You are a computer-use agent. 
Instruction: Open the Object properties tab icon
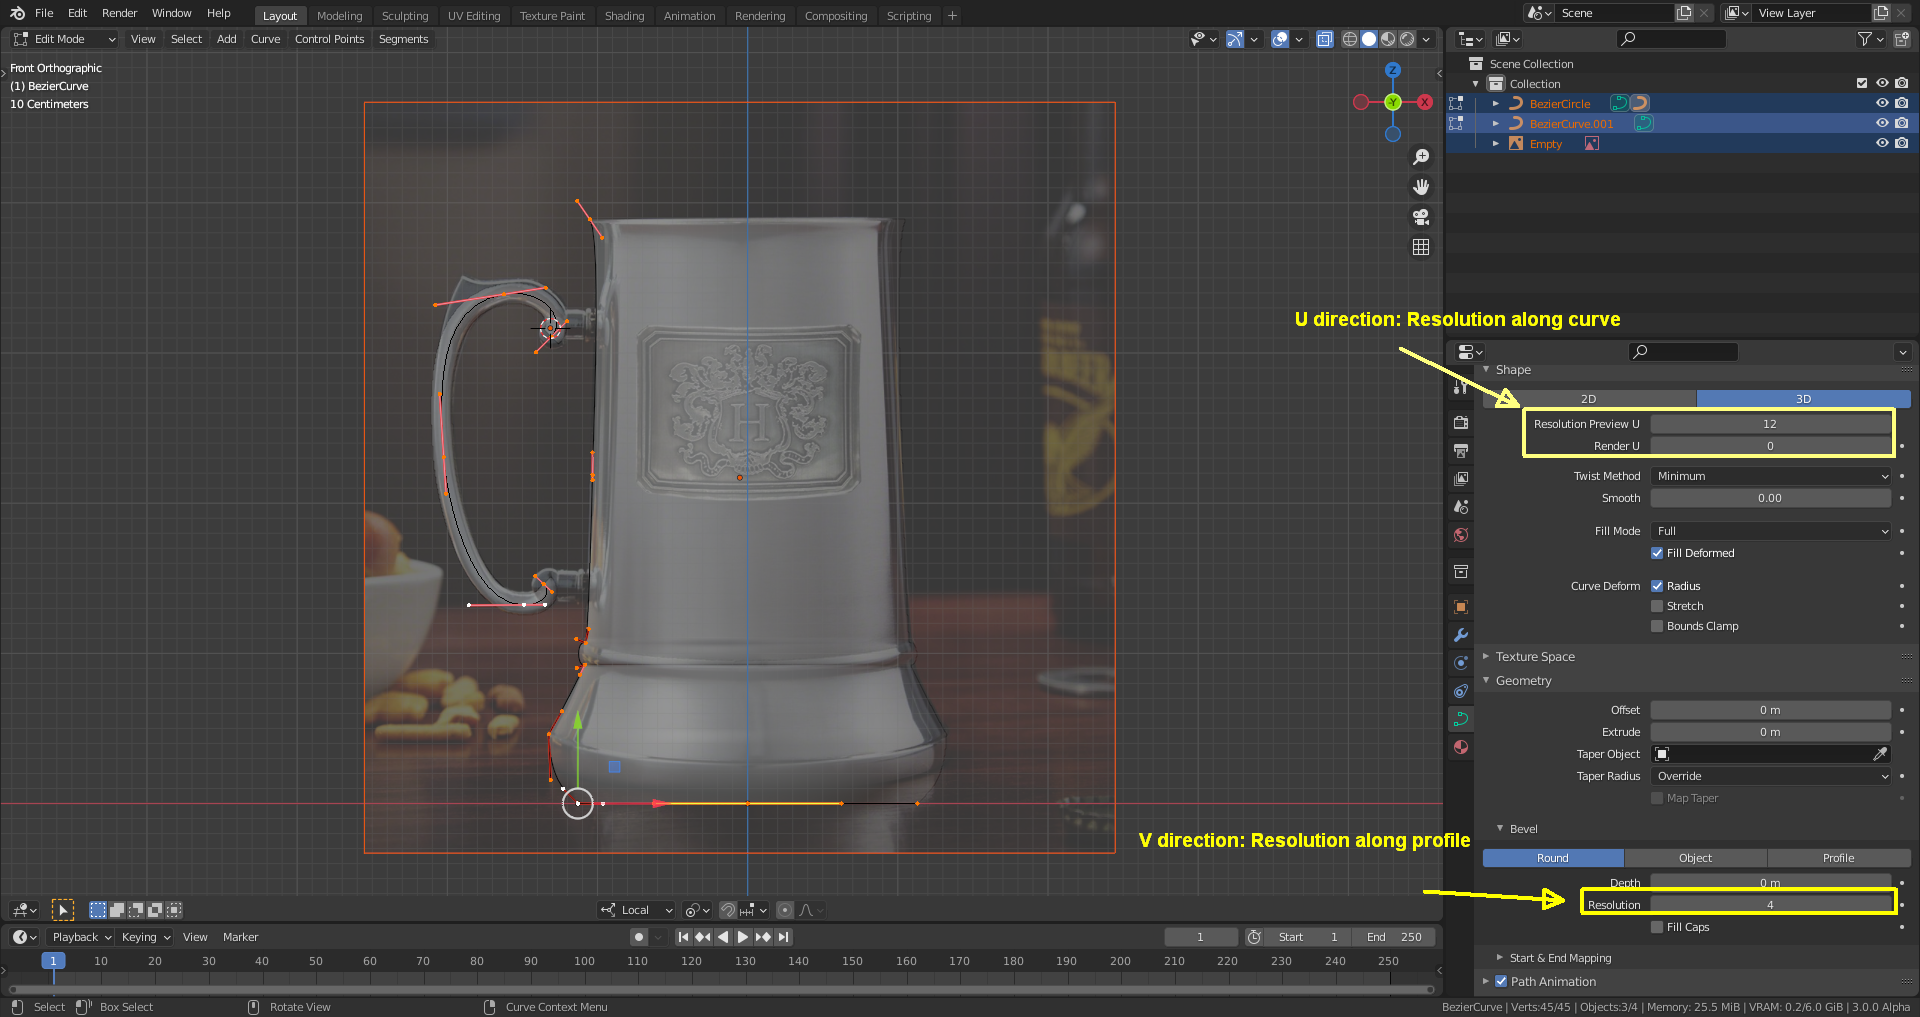tap(1461, 607)
